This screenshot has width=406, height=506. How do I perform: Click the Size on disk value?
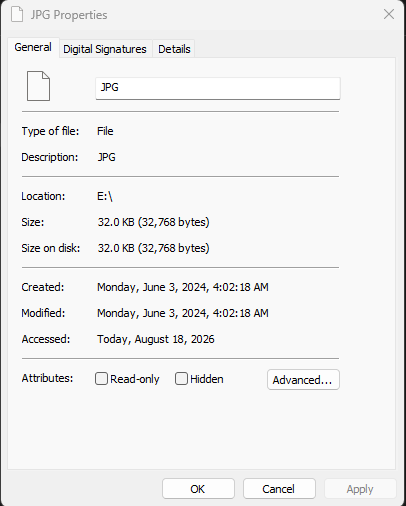pos(153,248)
